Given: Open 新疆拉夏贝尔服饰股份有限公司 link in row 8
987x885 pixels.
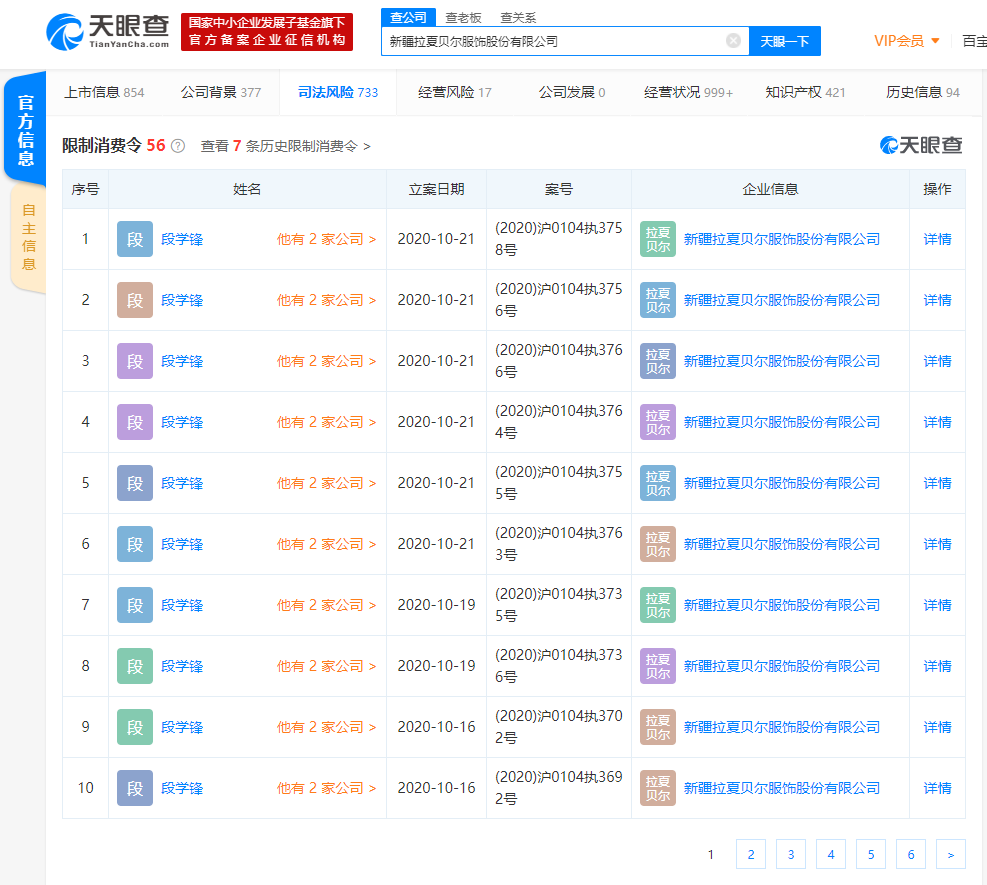Looking at the screenshot, I should [x=782, y=667].
